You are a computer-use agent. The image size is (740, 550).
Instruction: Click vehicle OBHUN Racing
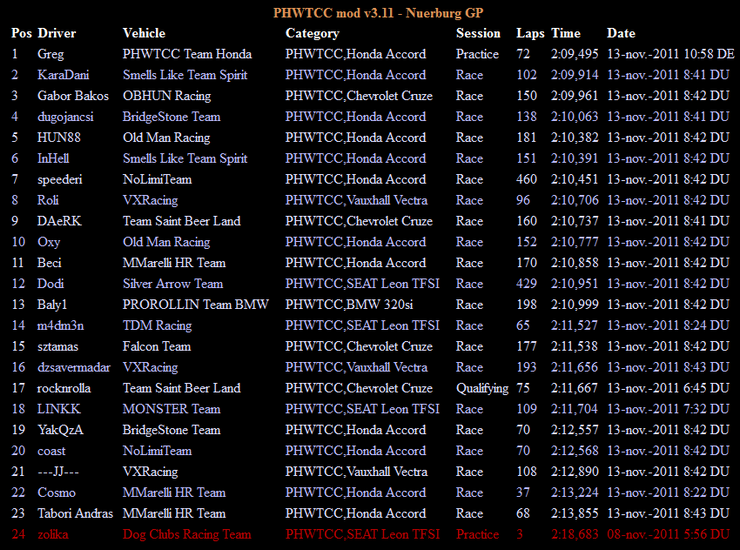[167, 96]
